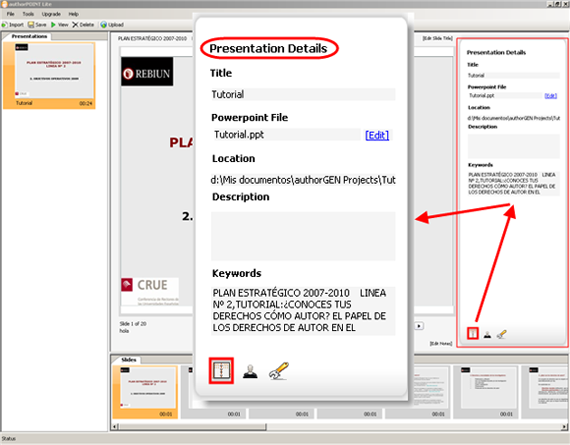
Task: Click the Delete toolbar icon
Action: coord(75,25)
